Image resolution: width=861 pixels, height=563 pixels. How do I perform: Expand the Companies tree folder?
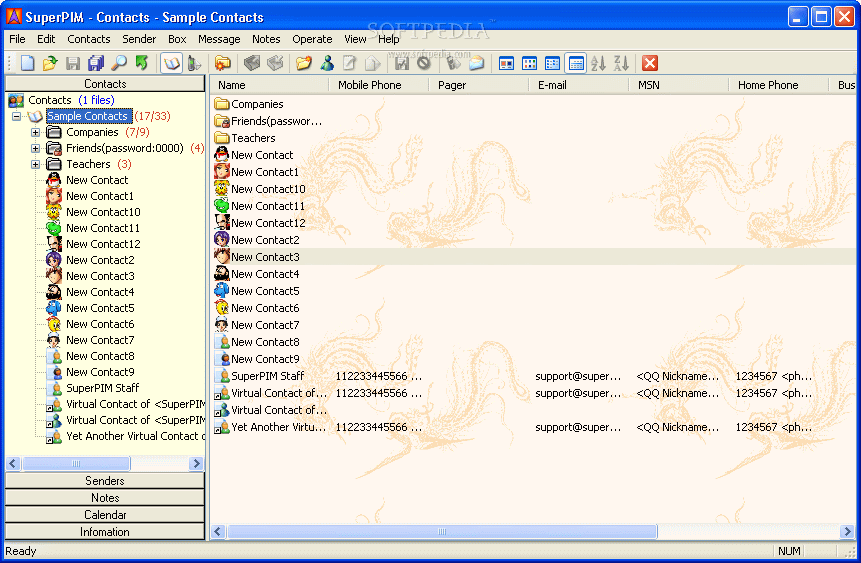(x=36, y=132)
